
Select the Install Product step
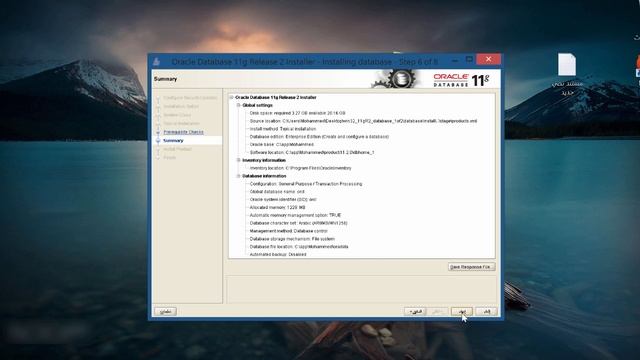point(177,149)
